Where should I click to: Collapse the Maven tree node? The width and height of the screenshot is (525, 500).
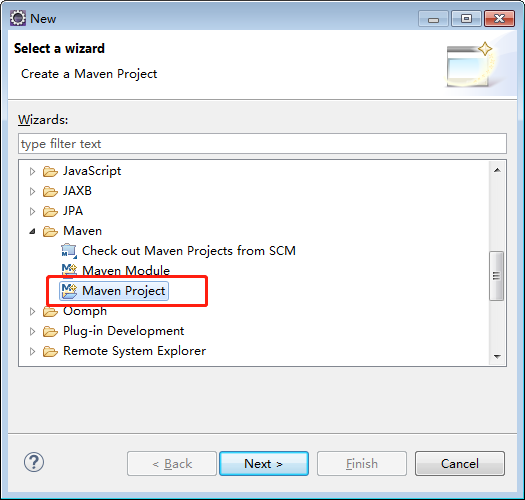coord(32,231)
